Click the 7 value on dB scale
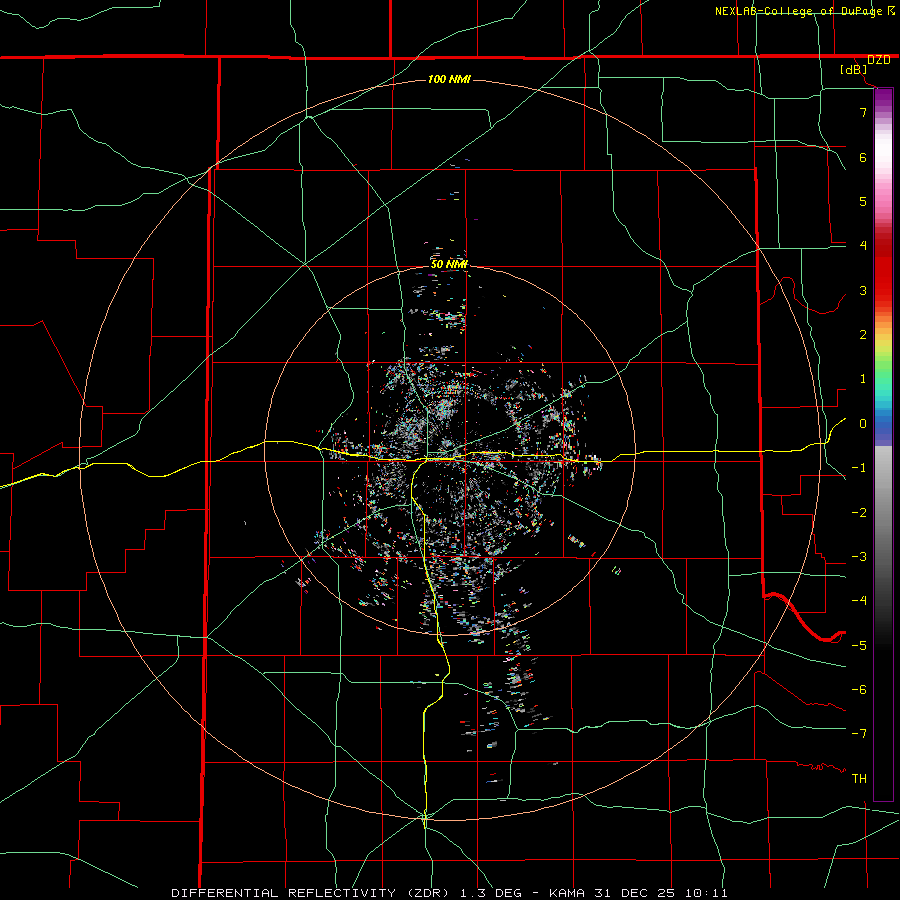The image size is (900, 900). point(863,112)
